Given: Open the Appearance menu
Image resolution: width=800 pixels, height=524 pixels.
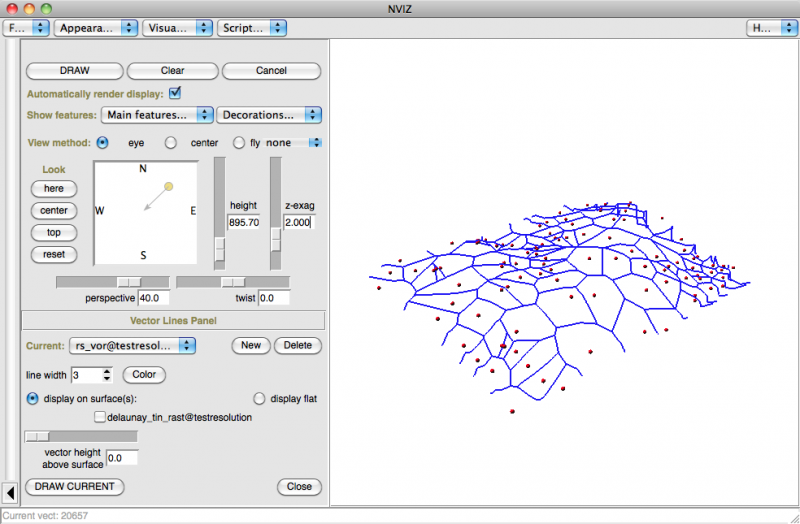Looking at the screenshot, I should tap(94, 28).
